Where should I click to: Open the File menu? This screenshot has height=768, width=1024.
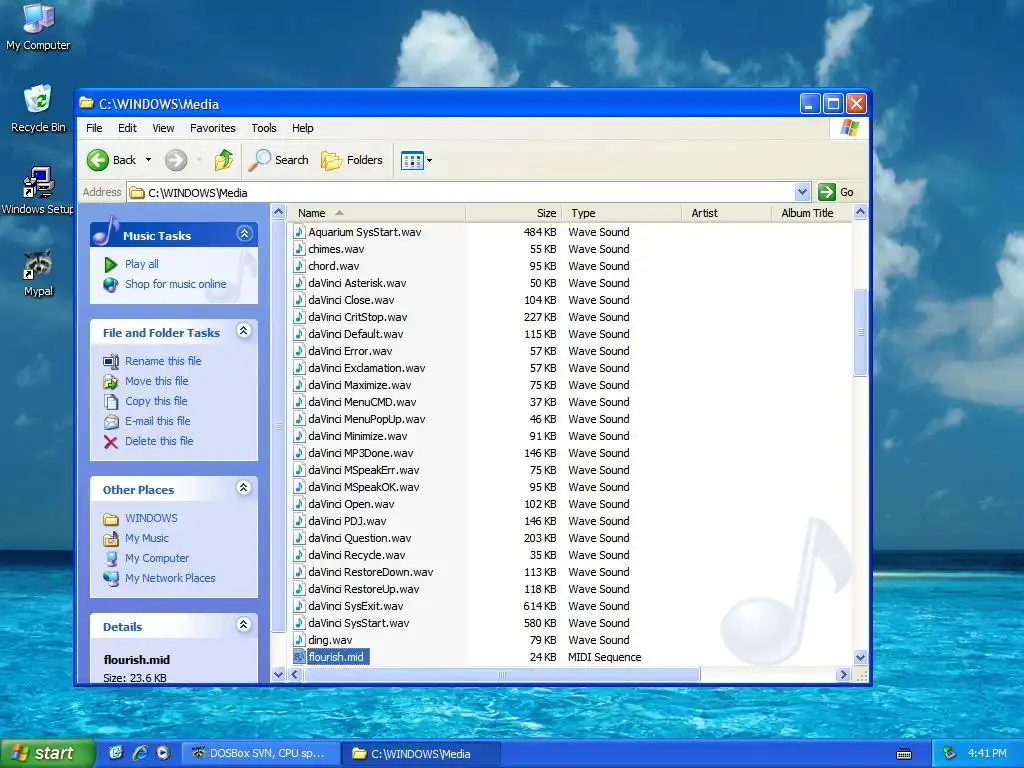pyautogui.click(x=94, y=128)
